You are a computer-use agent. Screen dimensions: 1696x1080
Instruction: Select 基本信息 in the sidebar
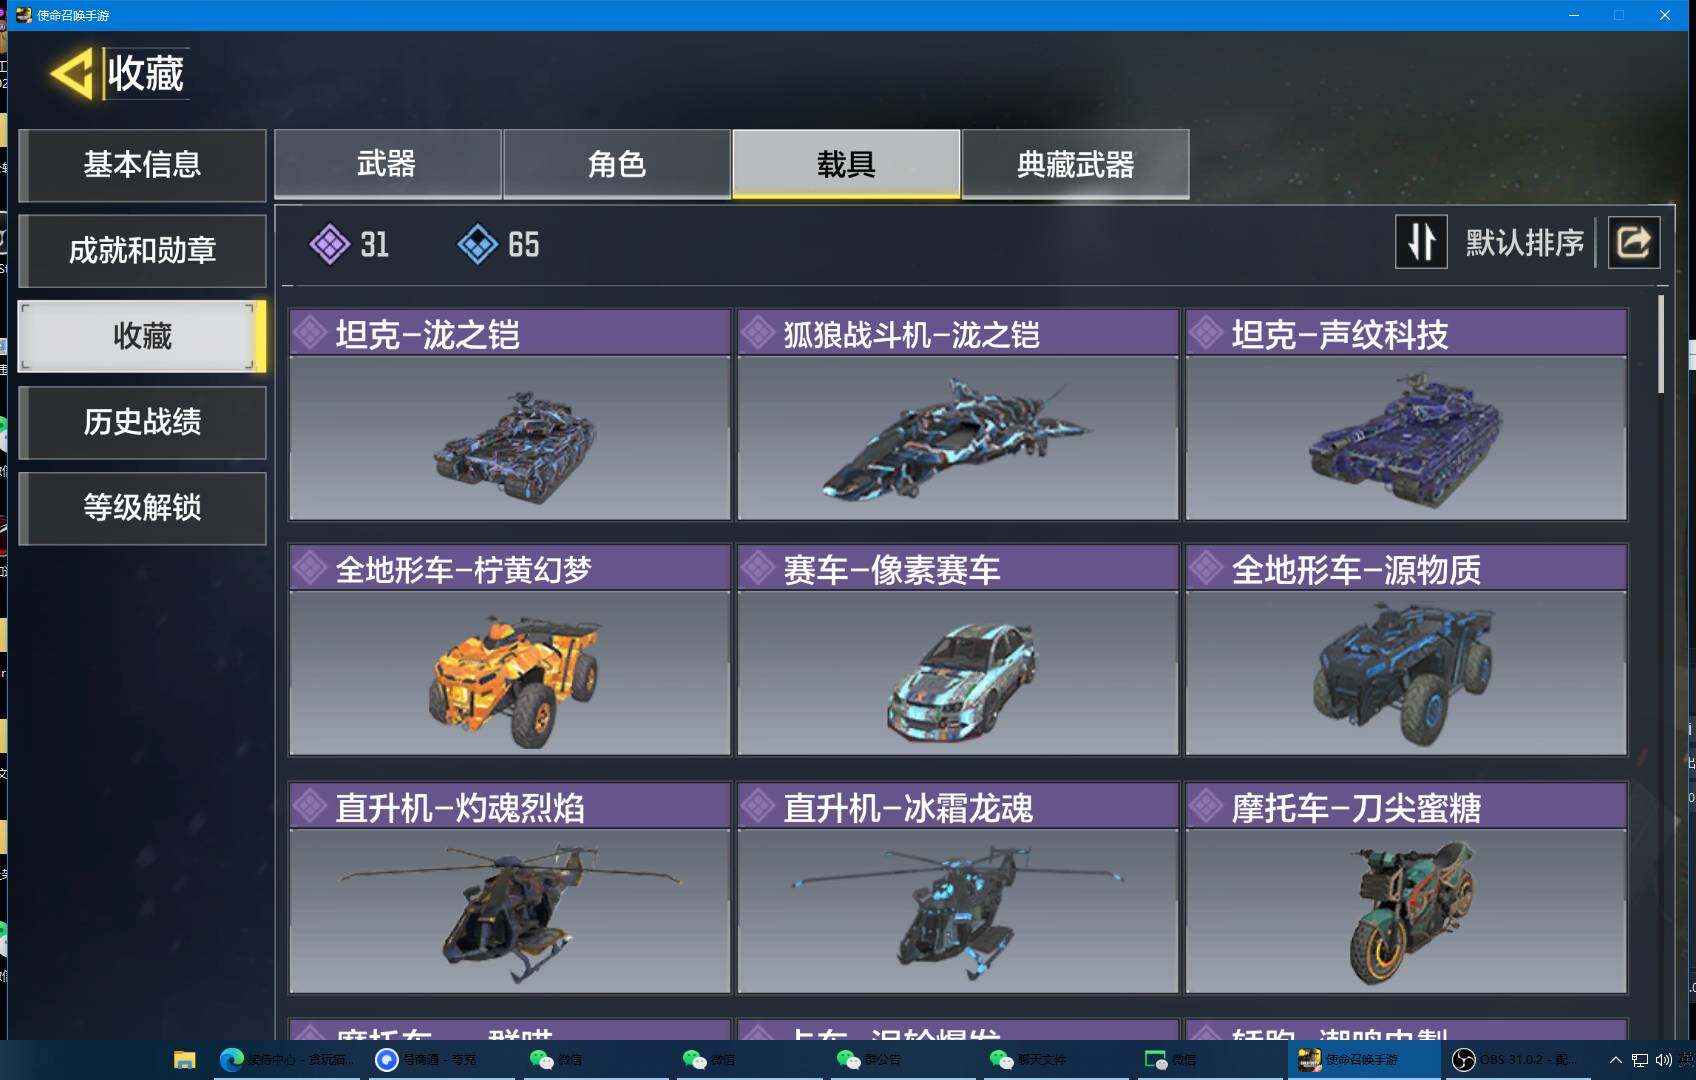click(x=142, y=165)
